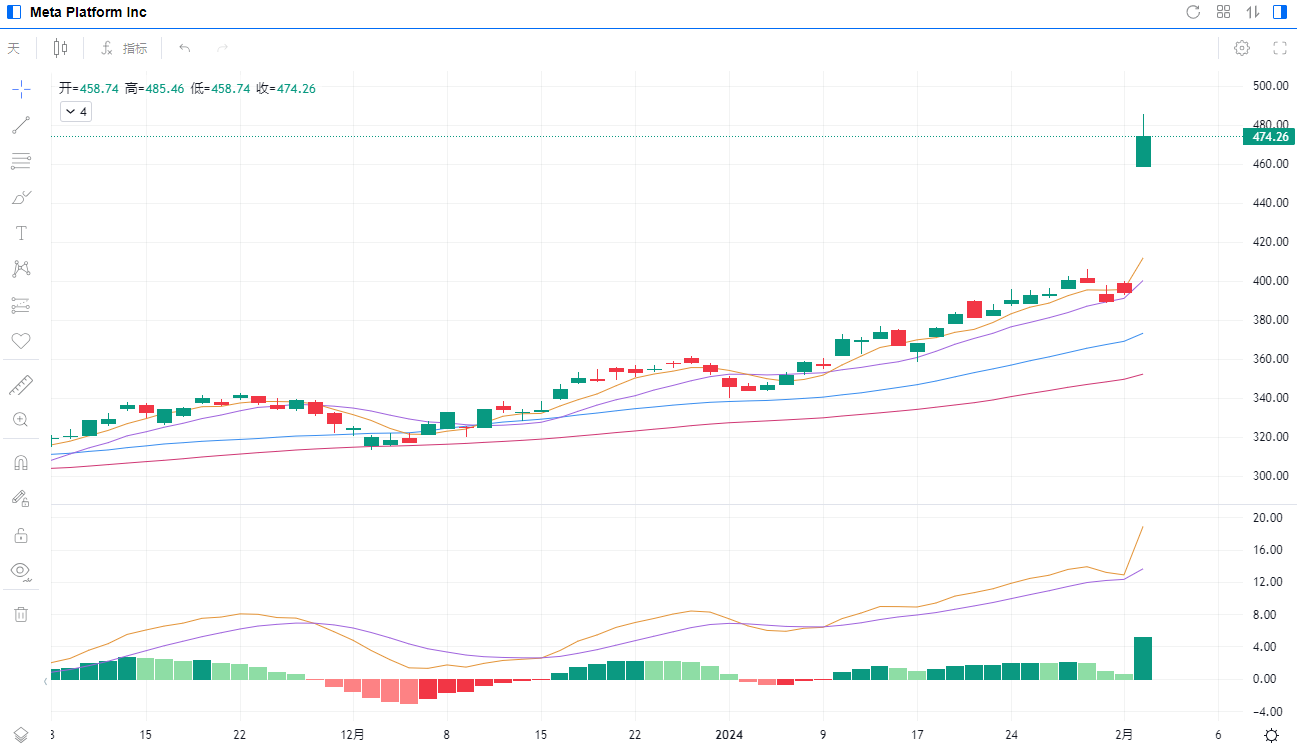Open the grid layout icon
Screen dimensions: 1297x746
(x=1223, y=12)
